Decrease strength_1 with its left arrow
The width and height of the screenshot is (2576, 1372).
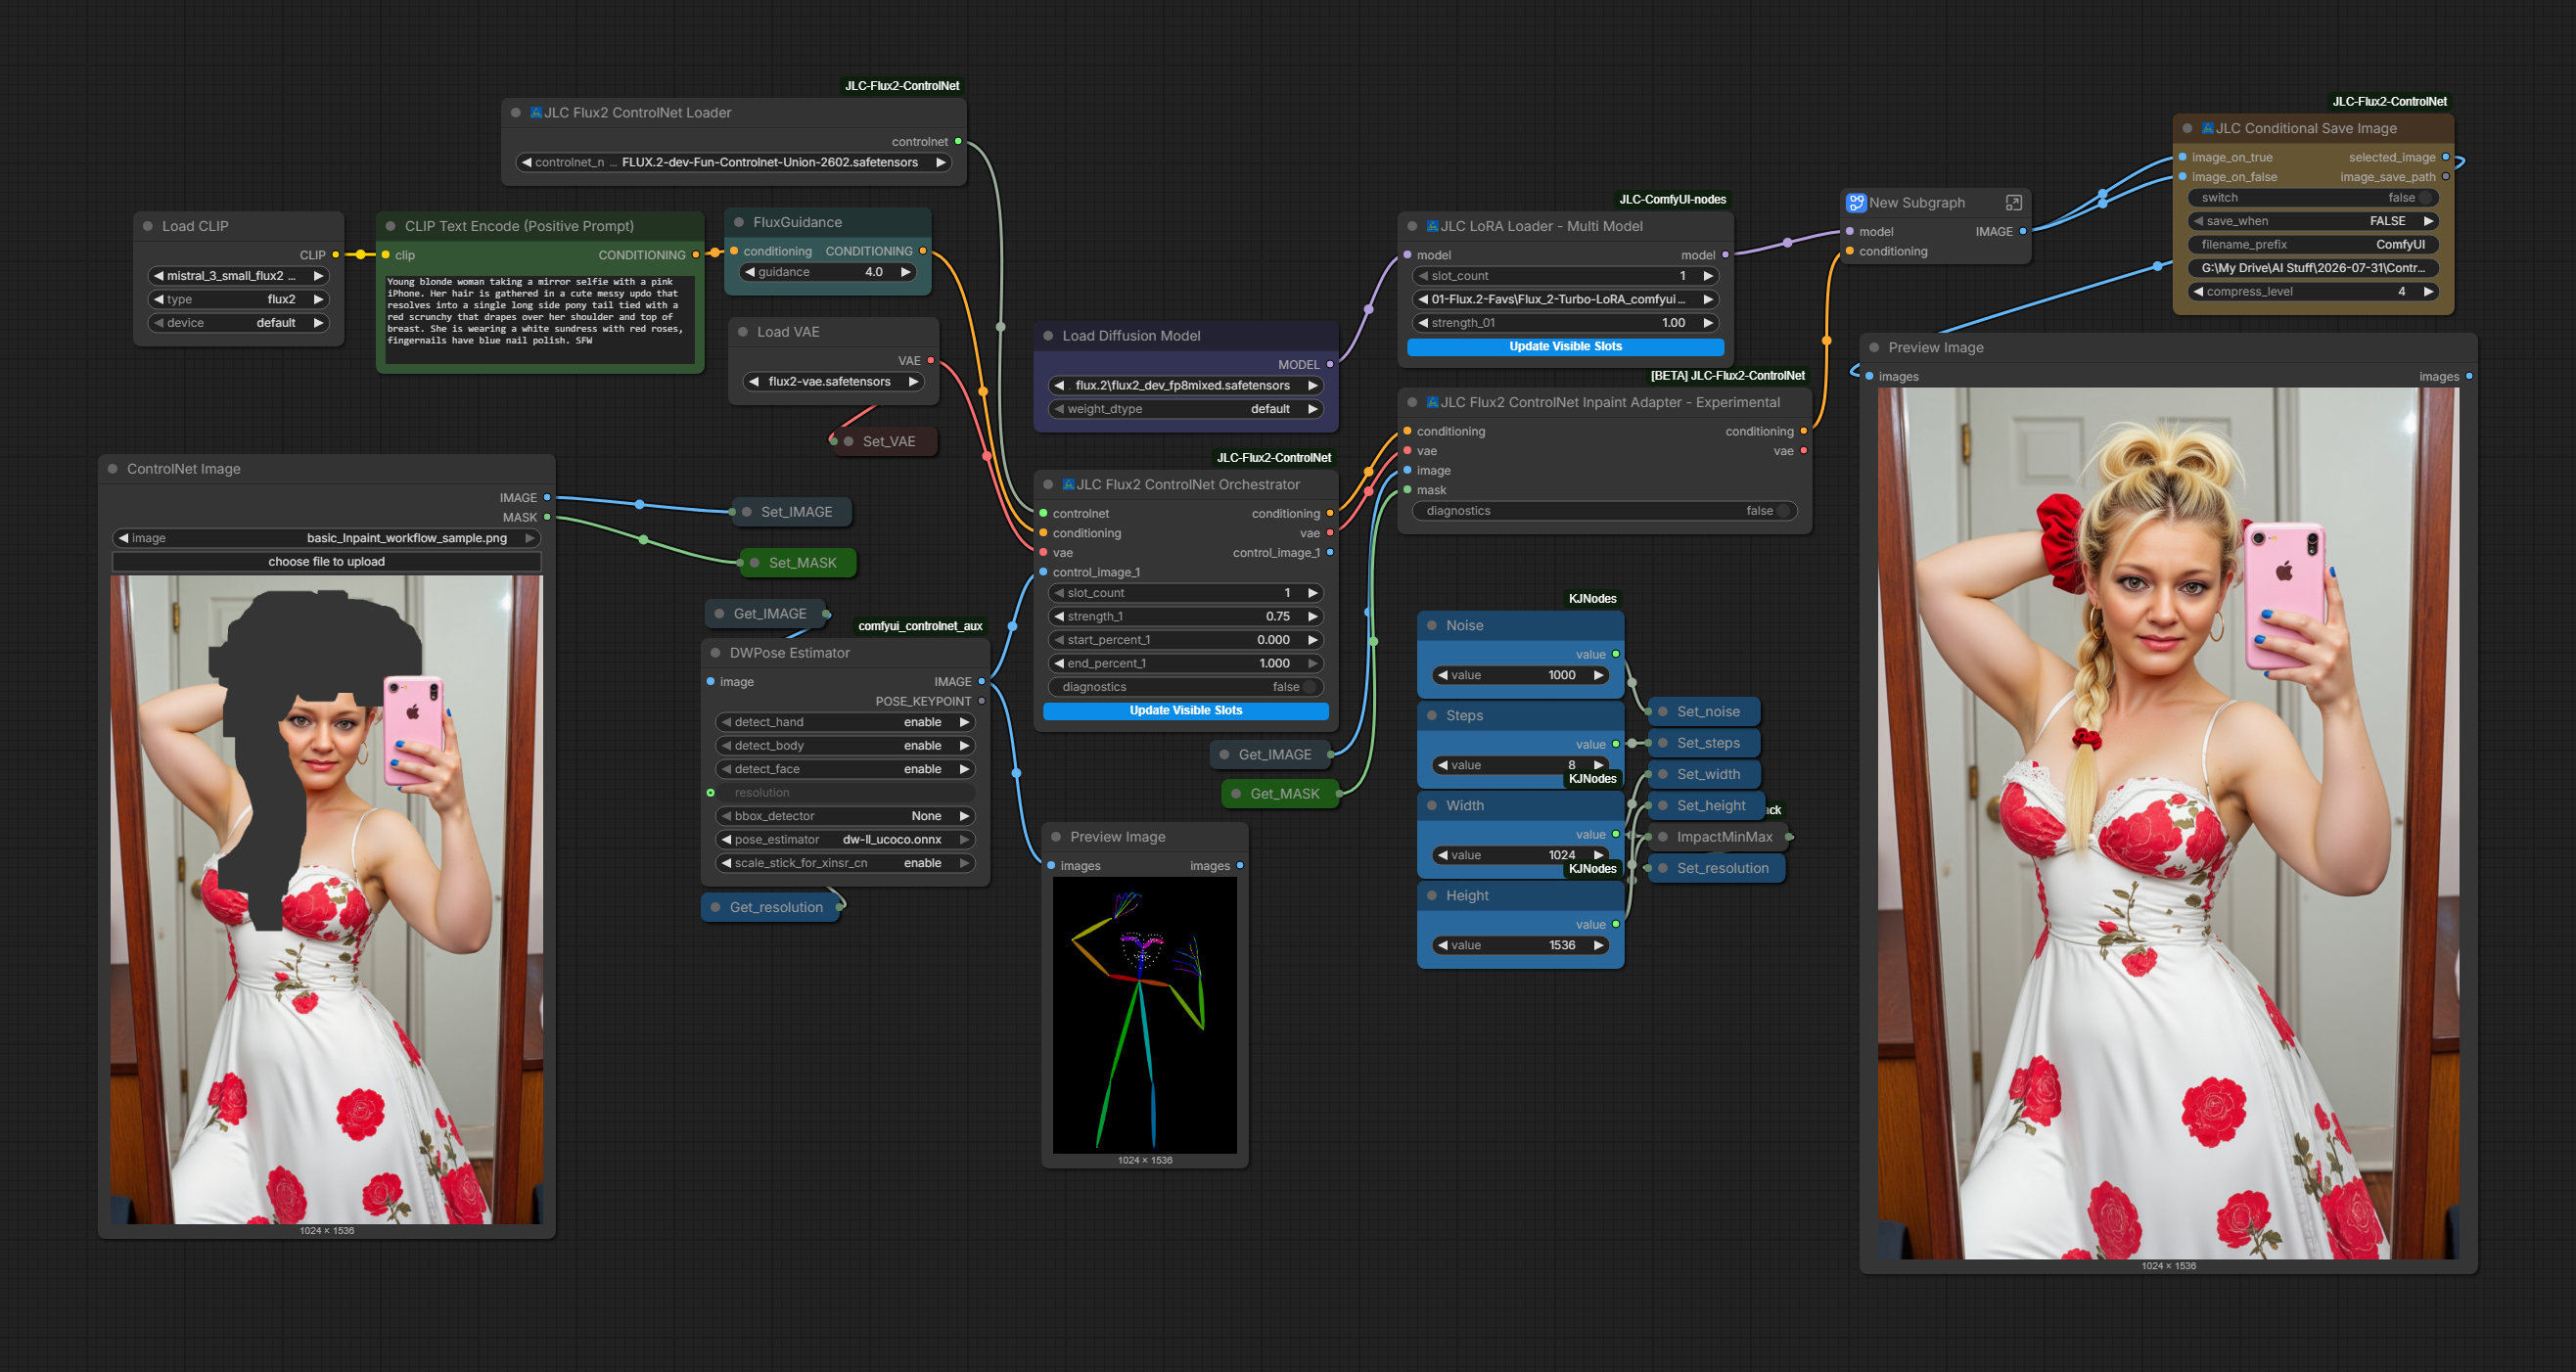(x=1059, y=617)
